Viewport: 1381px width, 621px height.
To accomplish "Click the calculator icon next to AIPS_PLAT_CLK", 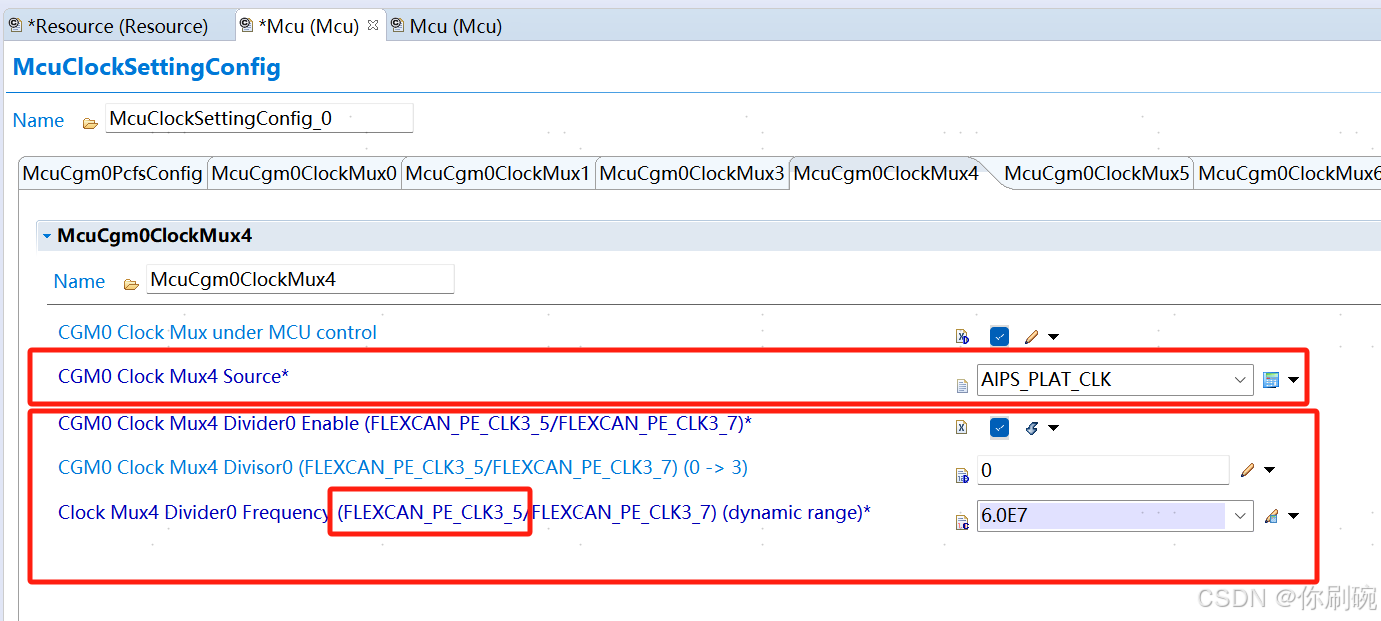I will pyautogui.click(x=1271, y=380).
